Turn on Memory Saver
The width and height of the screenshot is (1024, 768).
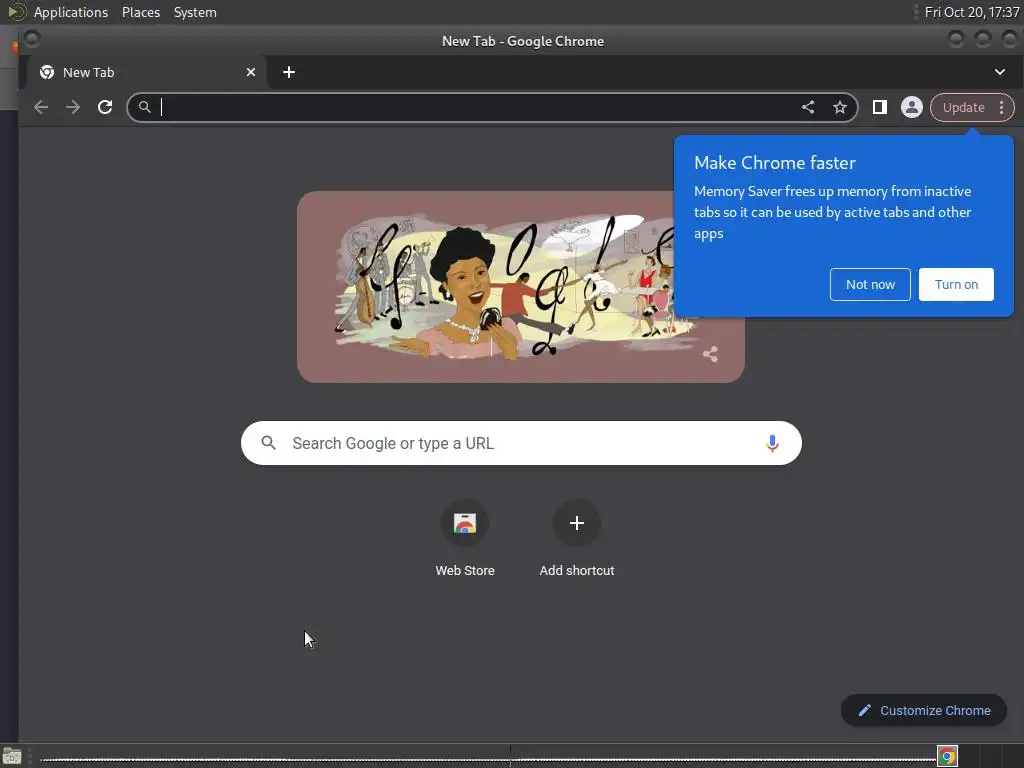(956, 285)
